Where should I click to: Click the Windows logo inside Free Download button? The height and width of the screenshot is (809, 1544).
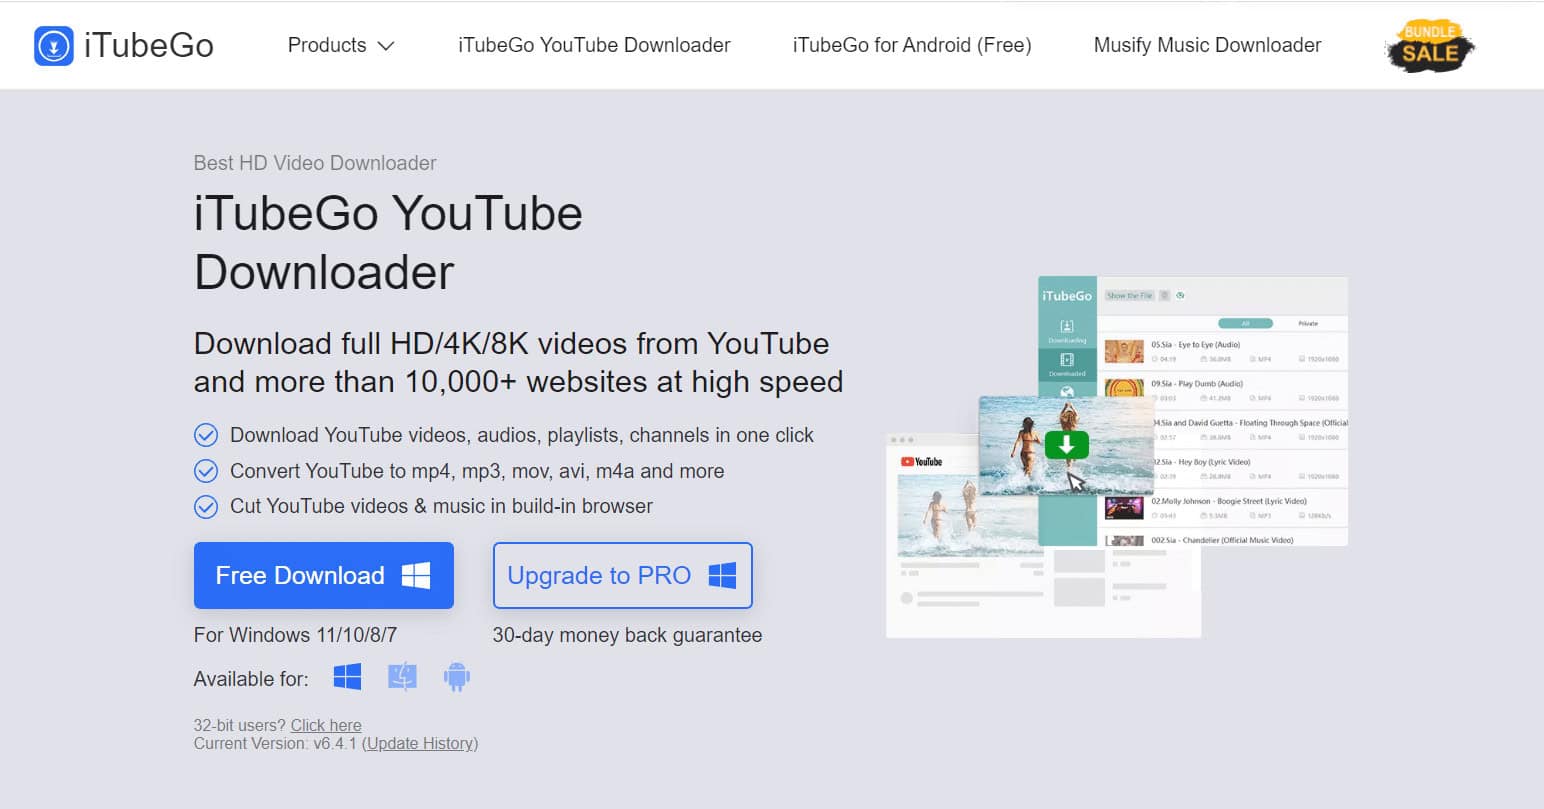[x=416, y=575]
